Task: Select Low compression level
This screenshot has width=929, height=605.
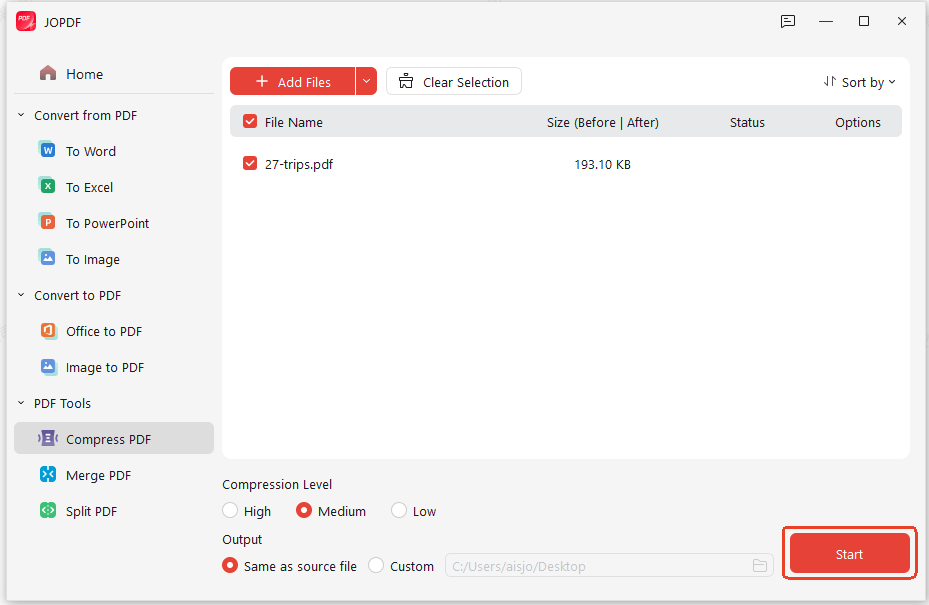Action: point(399,510)
